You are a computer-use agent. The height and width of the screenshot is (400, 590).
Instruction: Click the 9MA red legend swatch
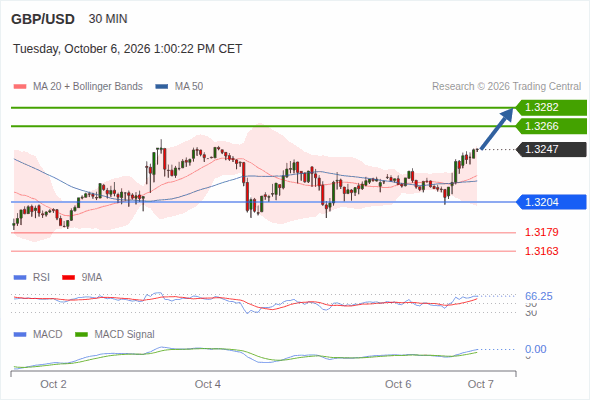(68, 278)
